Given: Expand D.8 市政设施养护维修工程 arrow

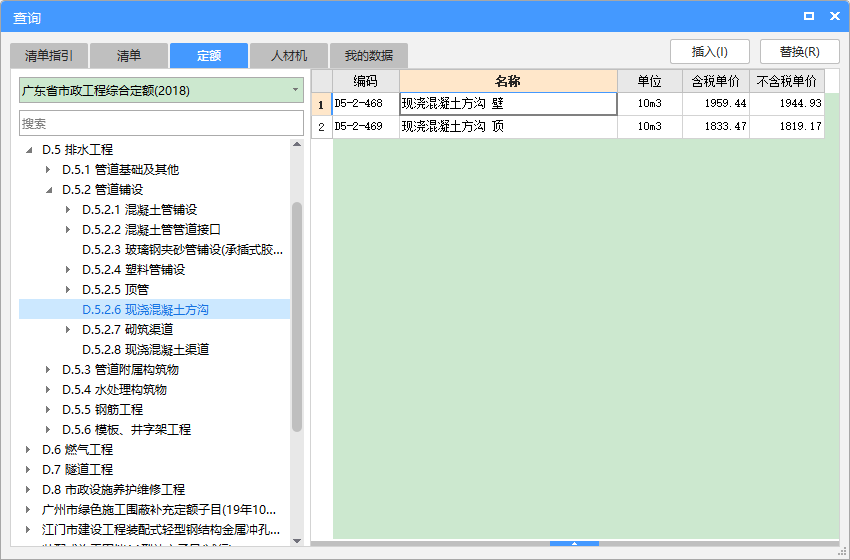Looking at the screenshot, I should pyautogui.click(x=28, y=490).
